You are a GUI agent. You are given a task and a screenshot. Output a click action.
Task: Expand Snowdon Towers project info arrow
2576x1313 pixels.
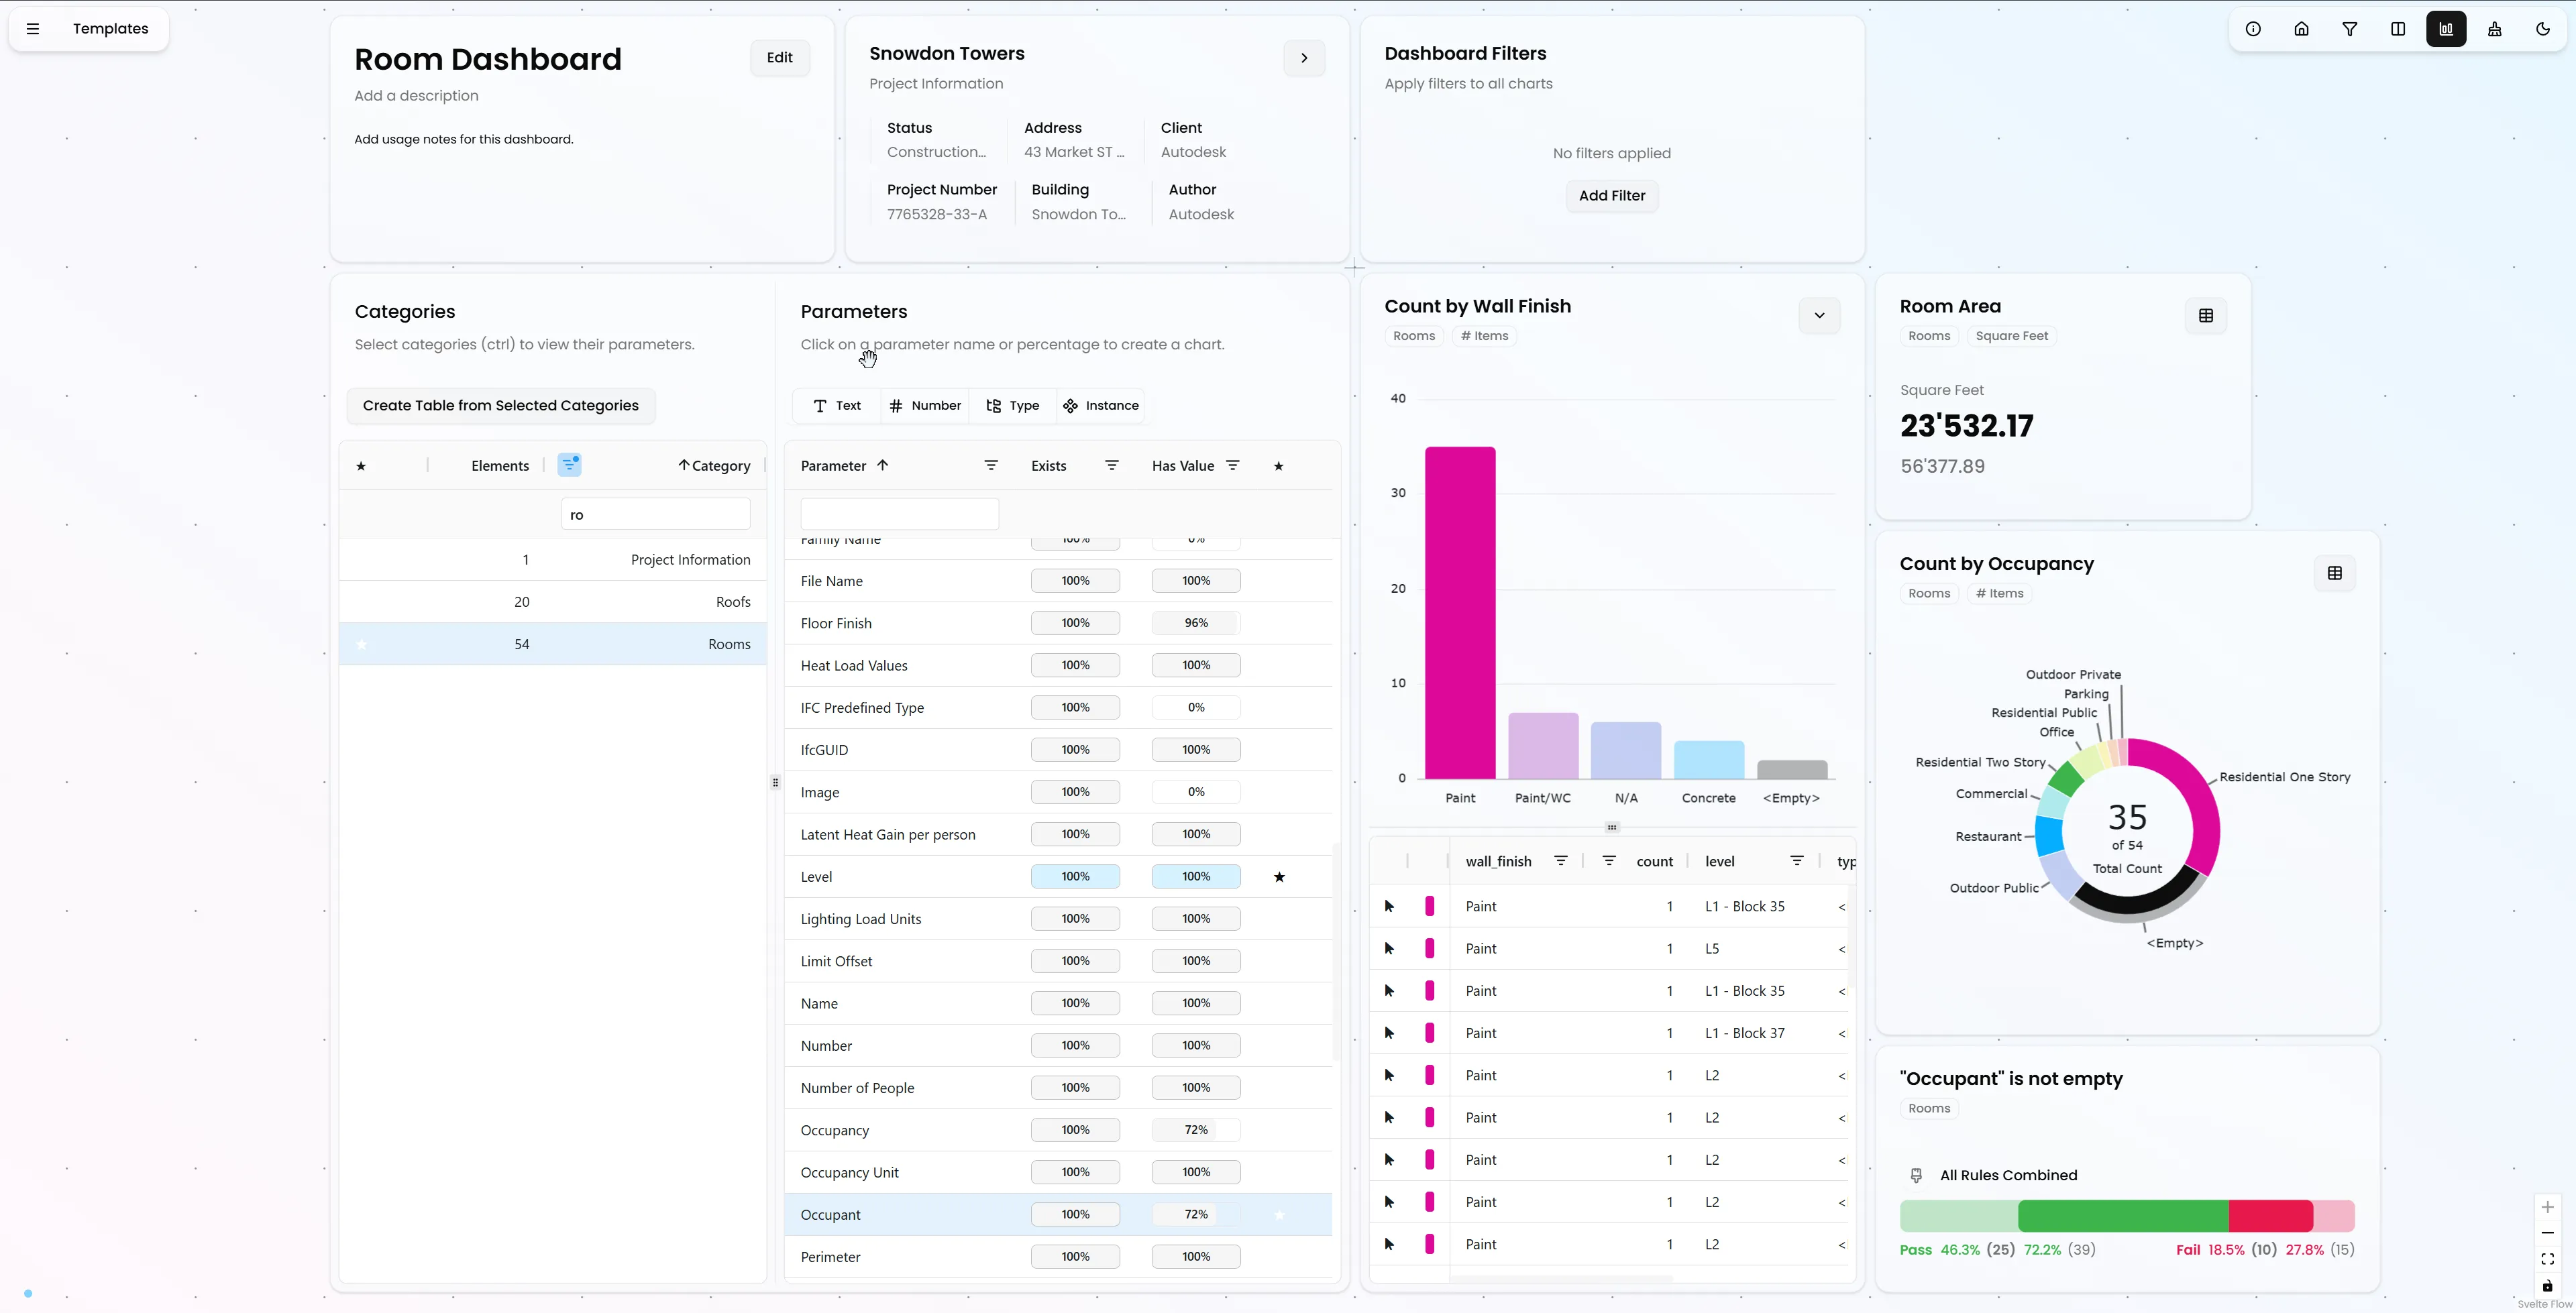[1304, 58]
